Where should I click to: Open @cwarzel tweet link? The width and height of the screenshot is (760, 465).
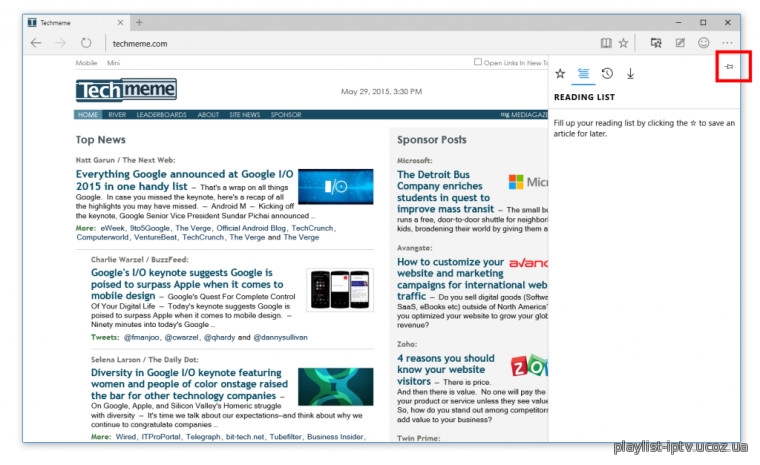click(x=181, y=337)
